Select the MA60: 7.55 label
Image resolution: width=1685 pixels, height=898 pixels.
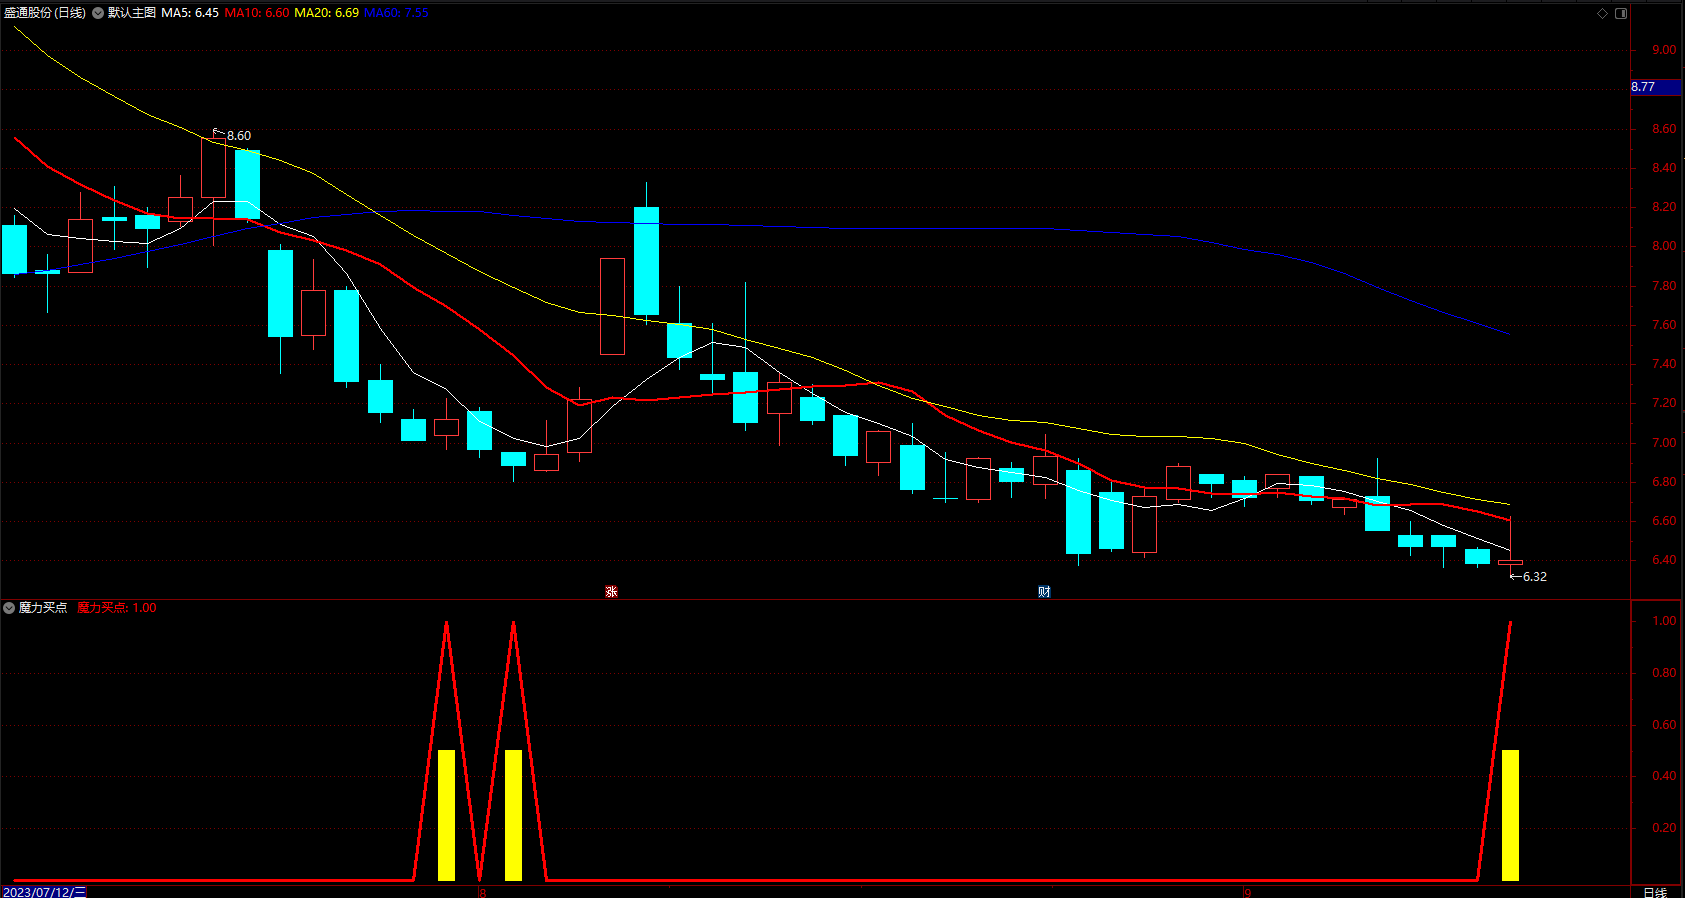(x=396, y=13)
